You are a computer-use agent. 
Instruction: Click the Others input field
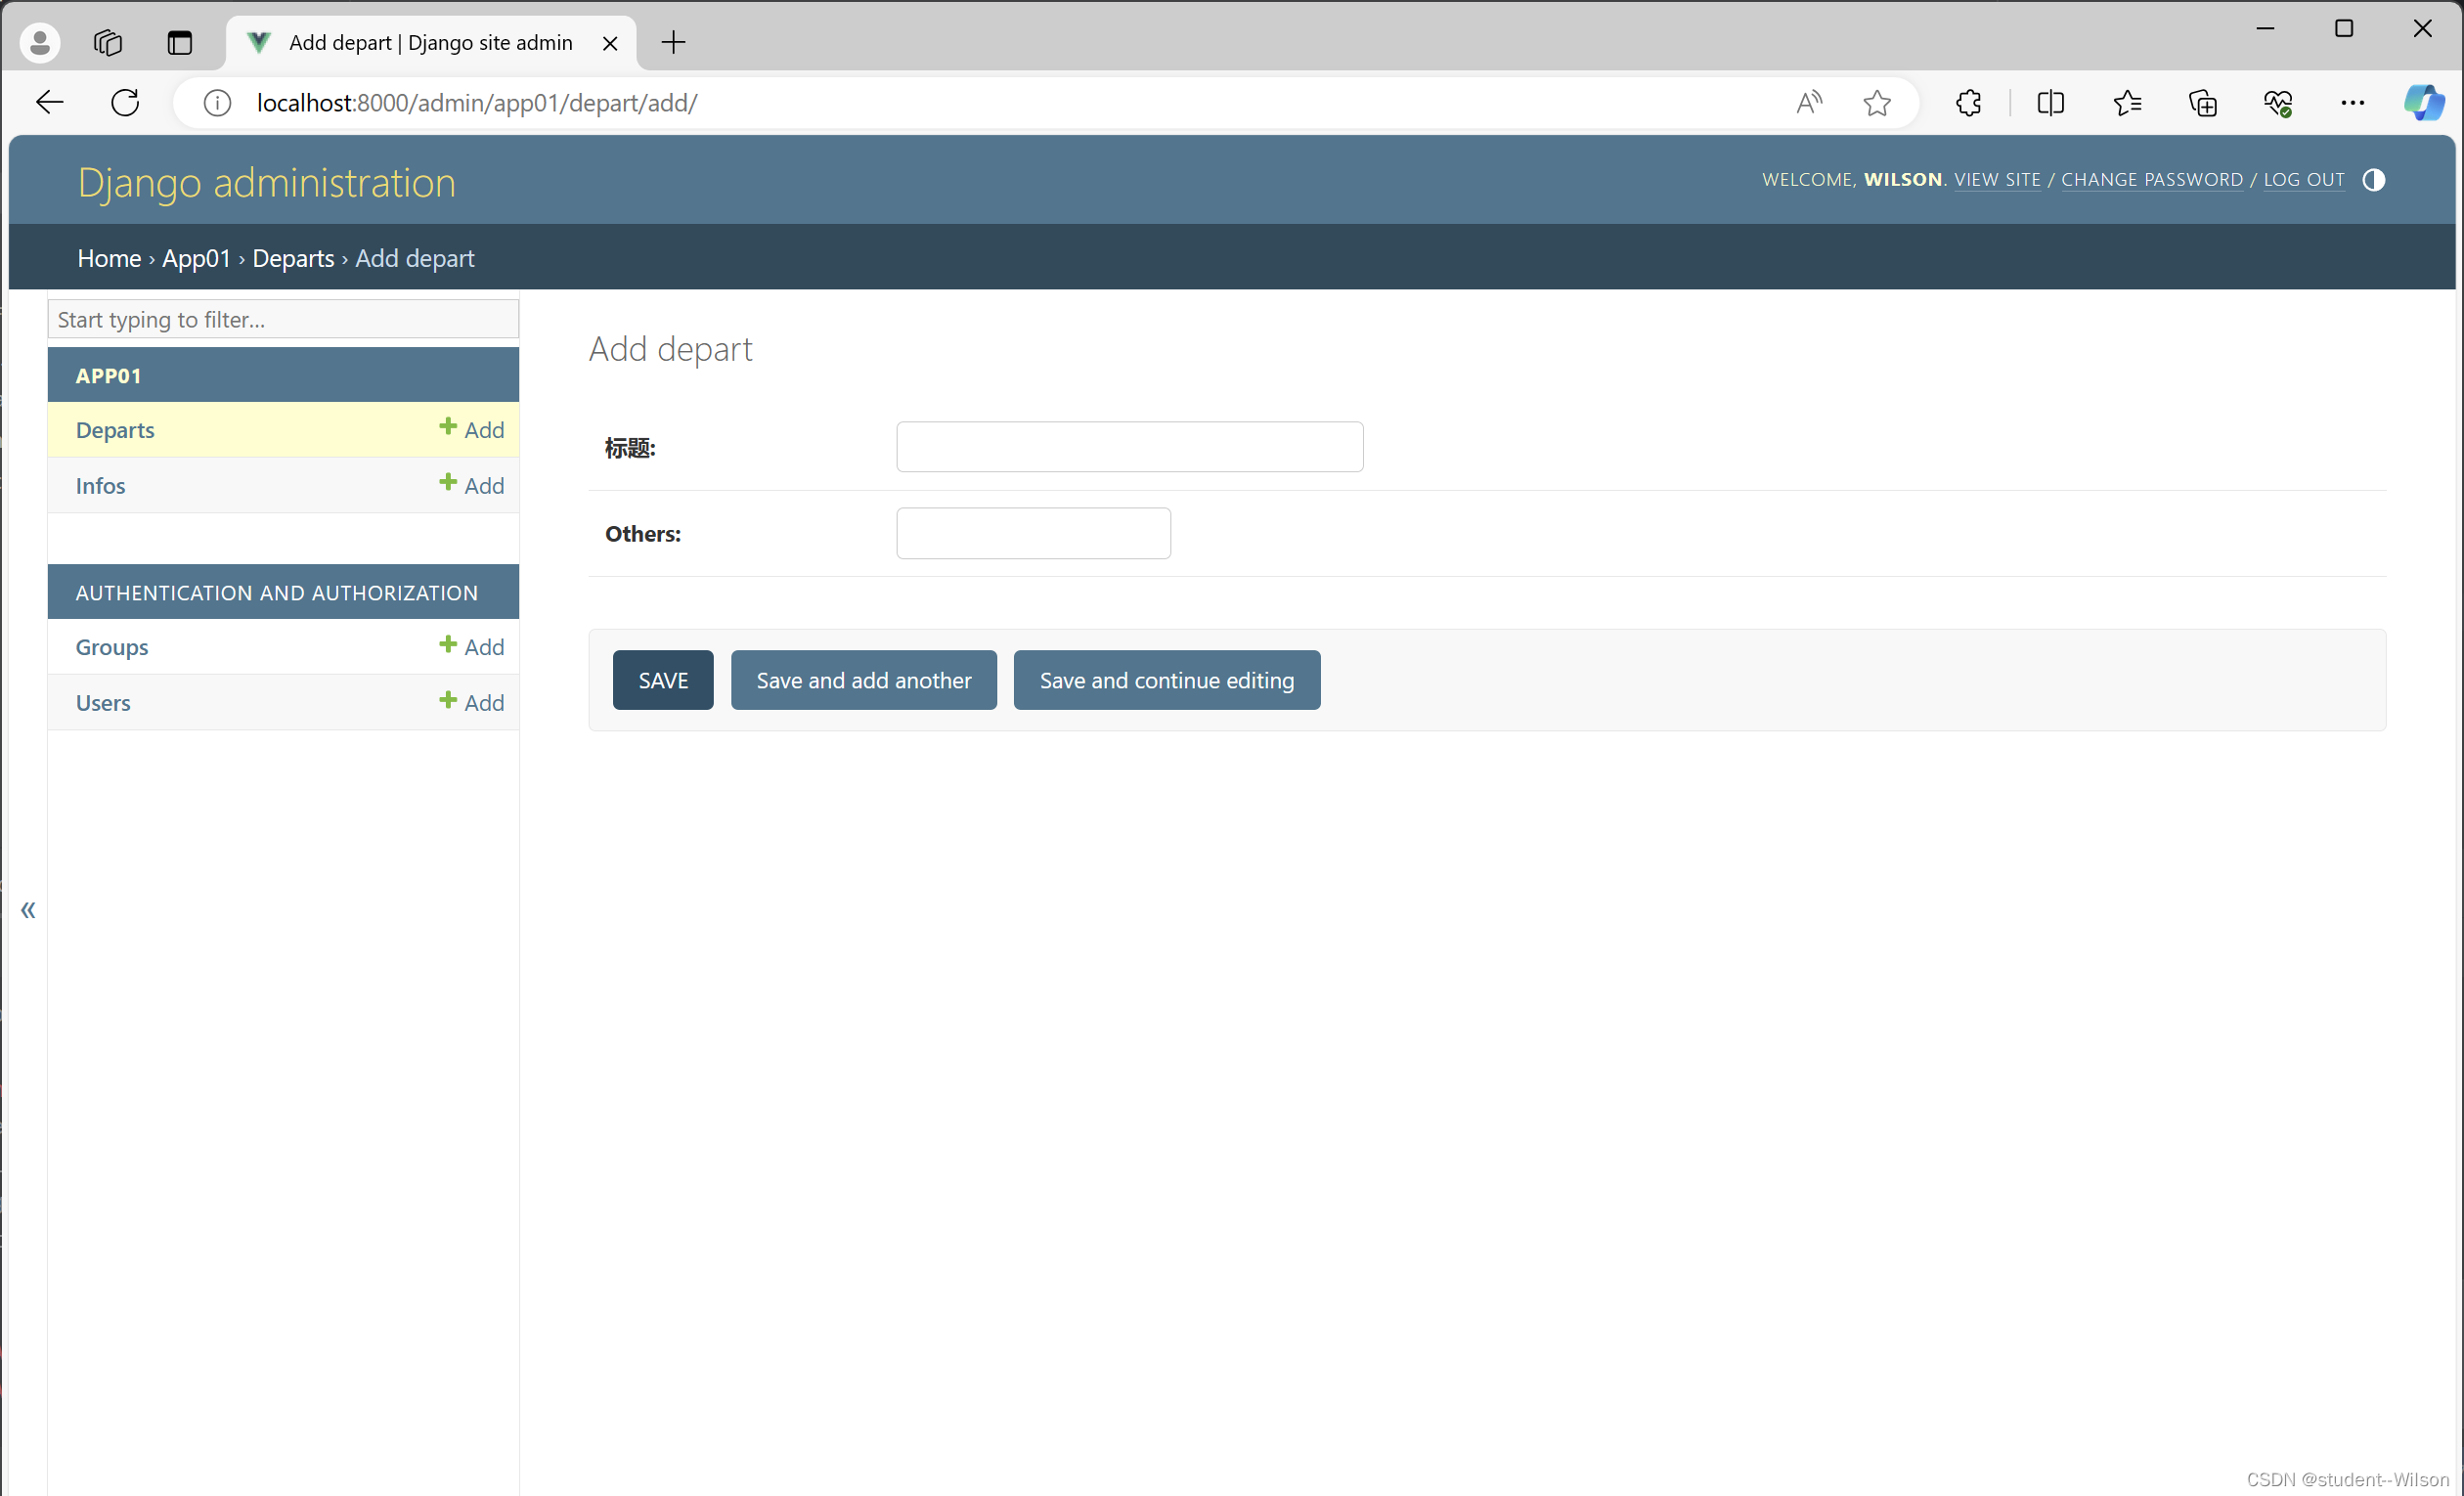coord(1034,532)
